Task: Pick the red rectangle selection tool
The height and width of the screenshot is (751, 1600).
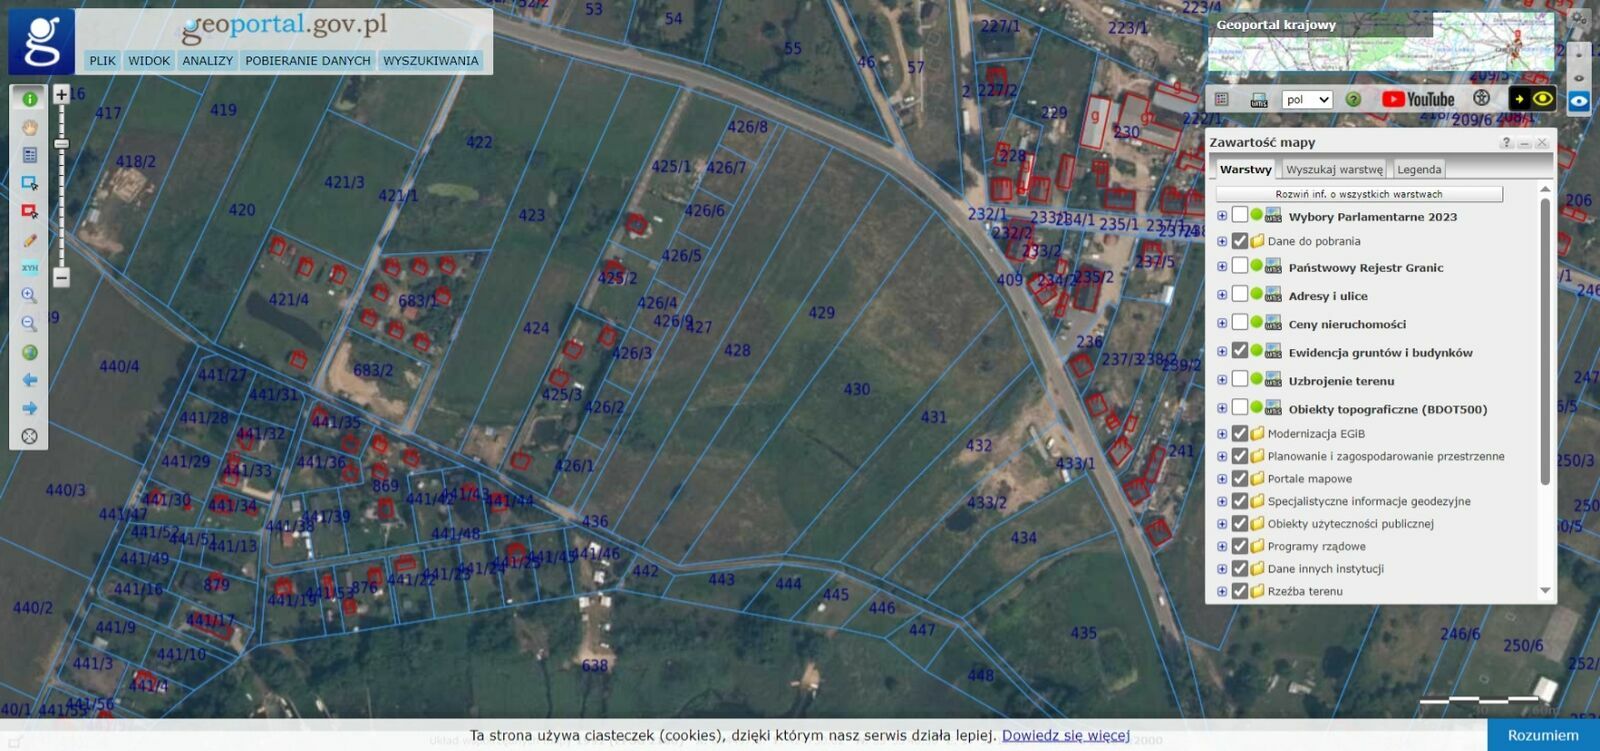Action: point(29,211)
